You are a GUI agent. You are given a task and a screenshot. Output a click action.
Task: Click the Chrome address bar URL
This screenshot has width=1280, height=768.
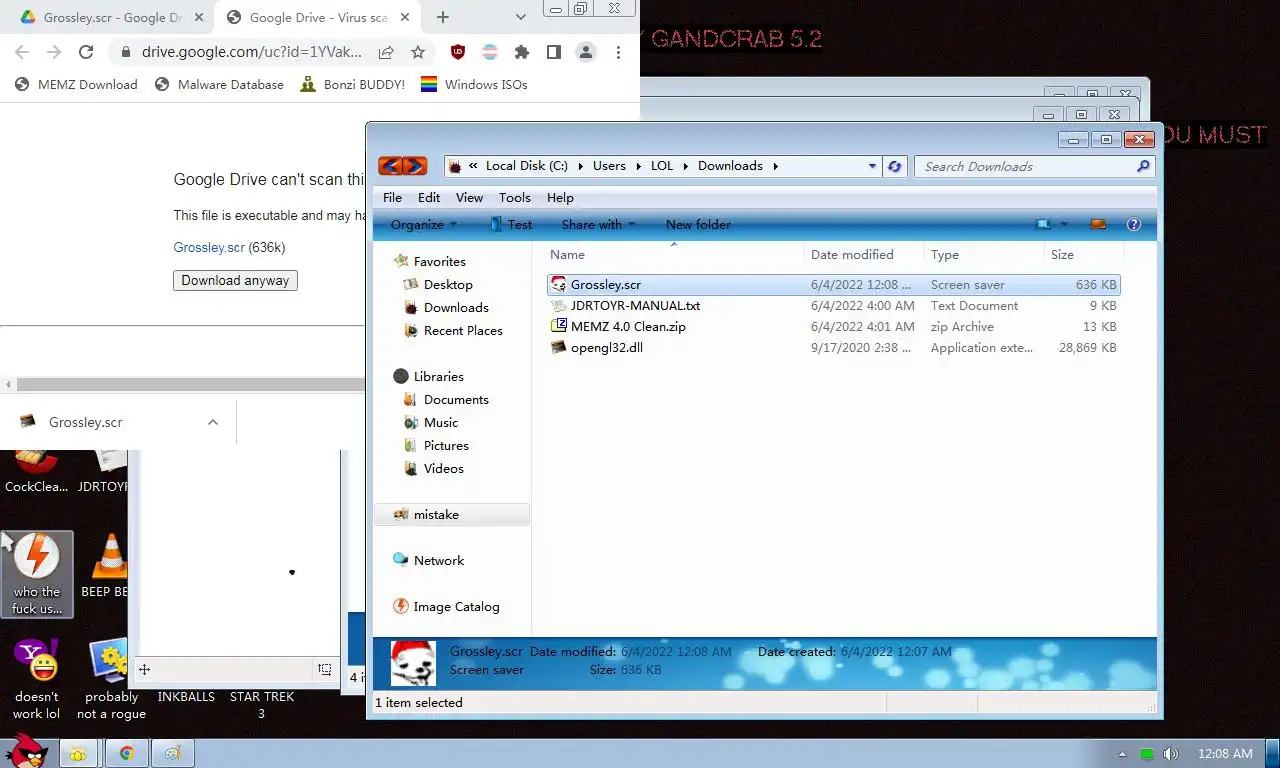click(x=252, y=52)
